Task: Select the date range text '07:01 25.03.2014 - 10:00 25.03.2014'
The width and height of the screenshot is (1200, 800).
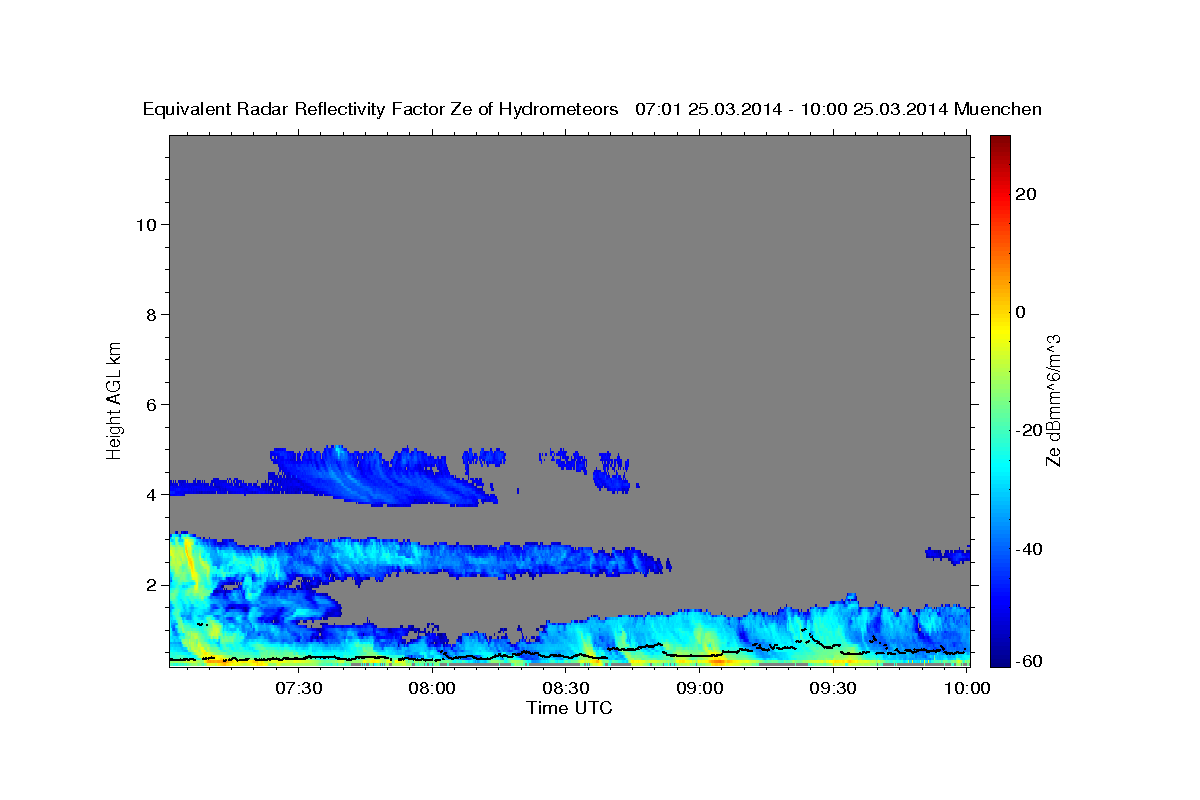Action: 792,109
